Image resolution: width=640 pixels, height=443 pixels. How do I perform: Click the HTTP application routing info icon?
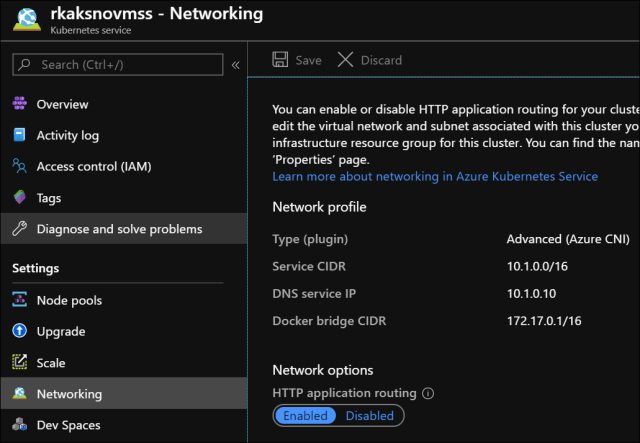(428, 394)
